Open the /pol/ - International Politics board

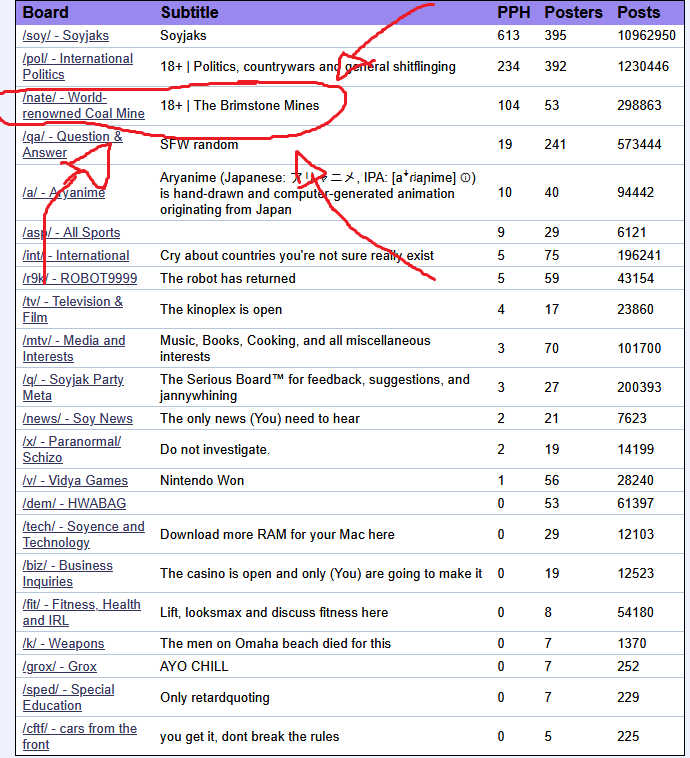coord(78,67)
